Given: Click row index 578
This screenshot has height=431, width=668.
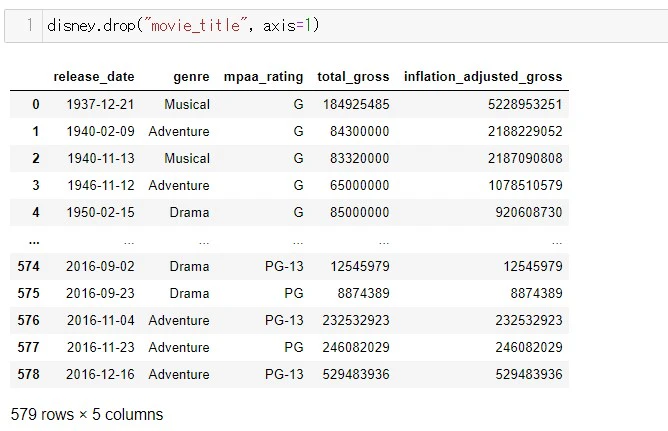Looking at the screenshot, I should pos(29,374).
